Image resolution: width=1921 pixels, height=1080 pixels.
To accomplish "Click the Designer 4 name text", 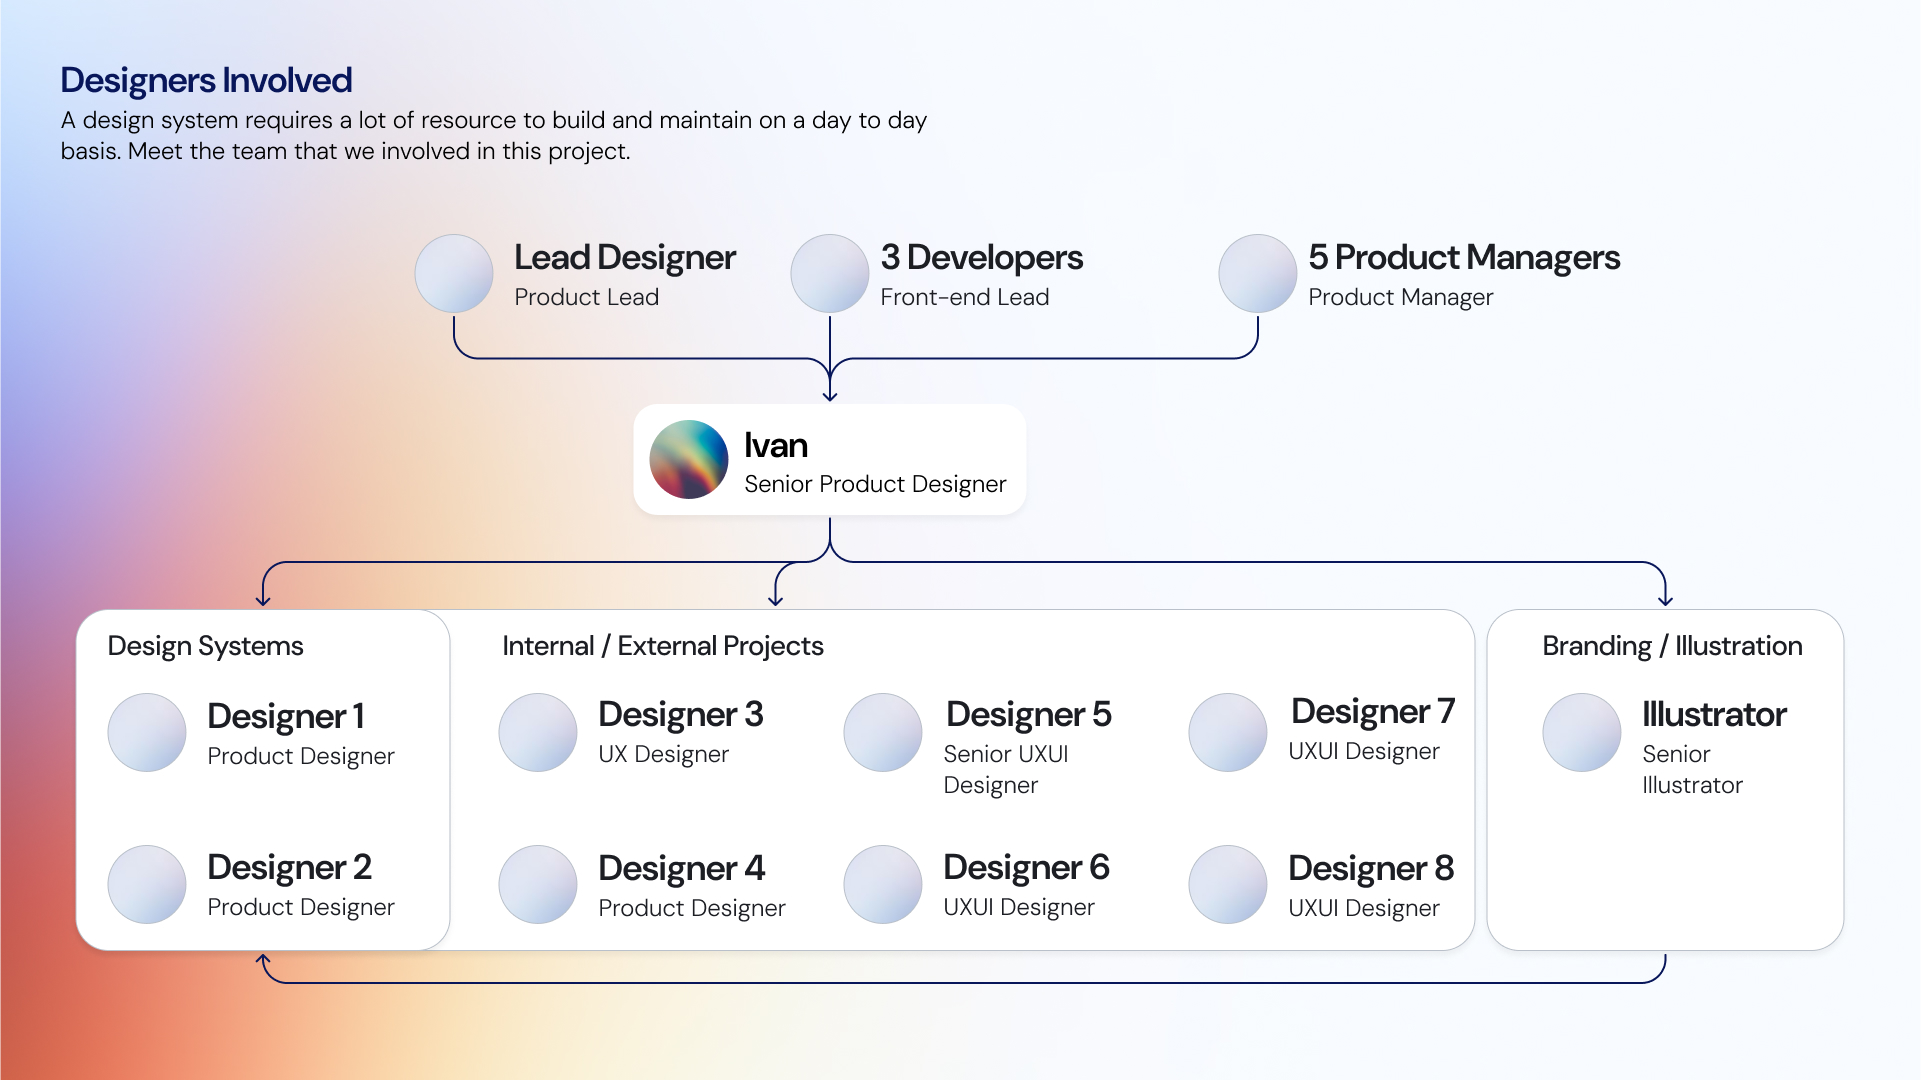I will [x=681, y=868].
